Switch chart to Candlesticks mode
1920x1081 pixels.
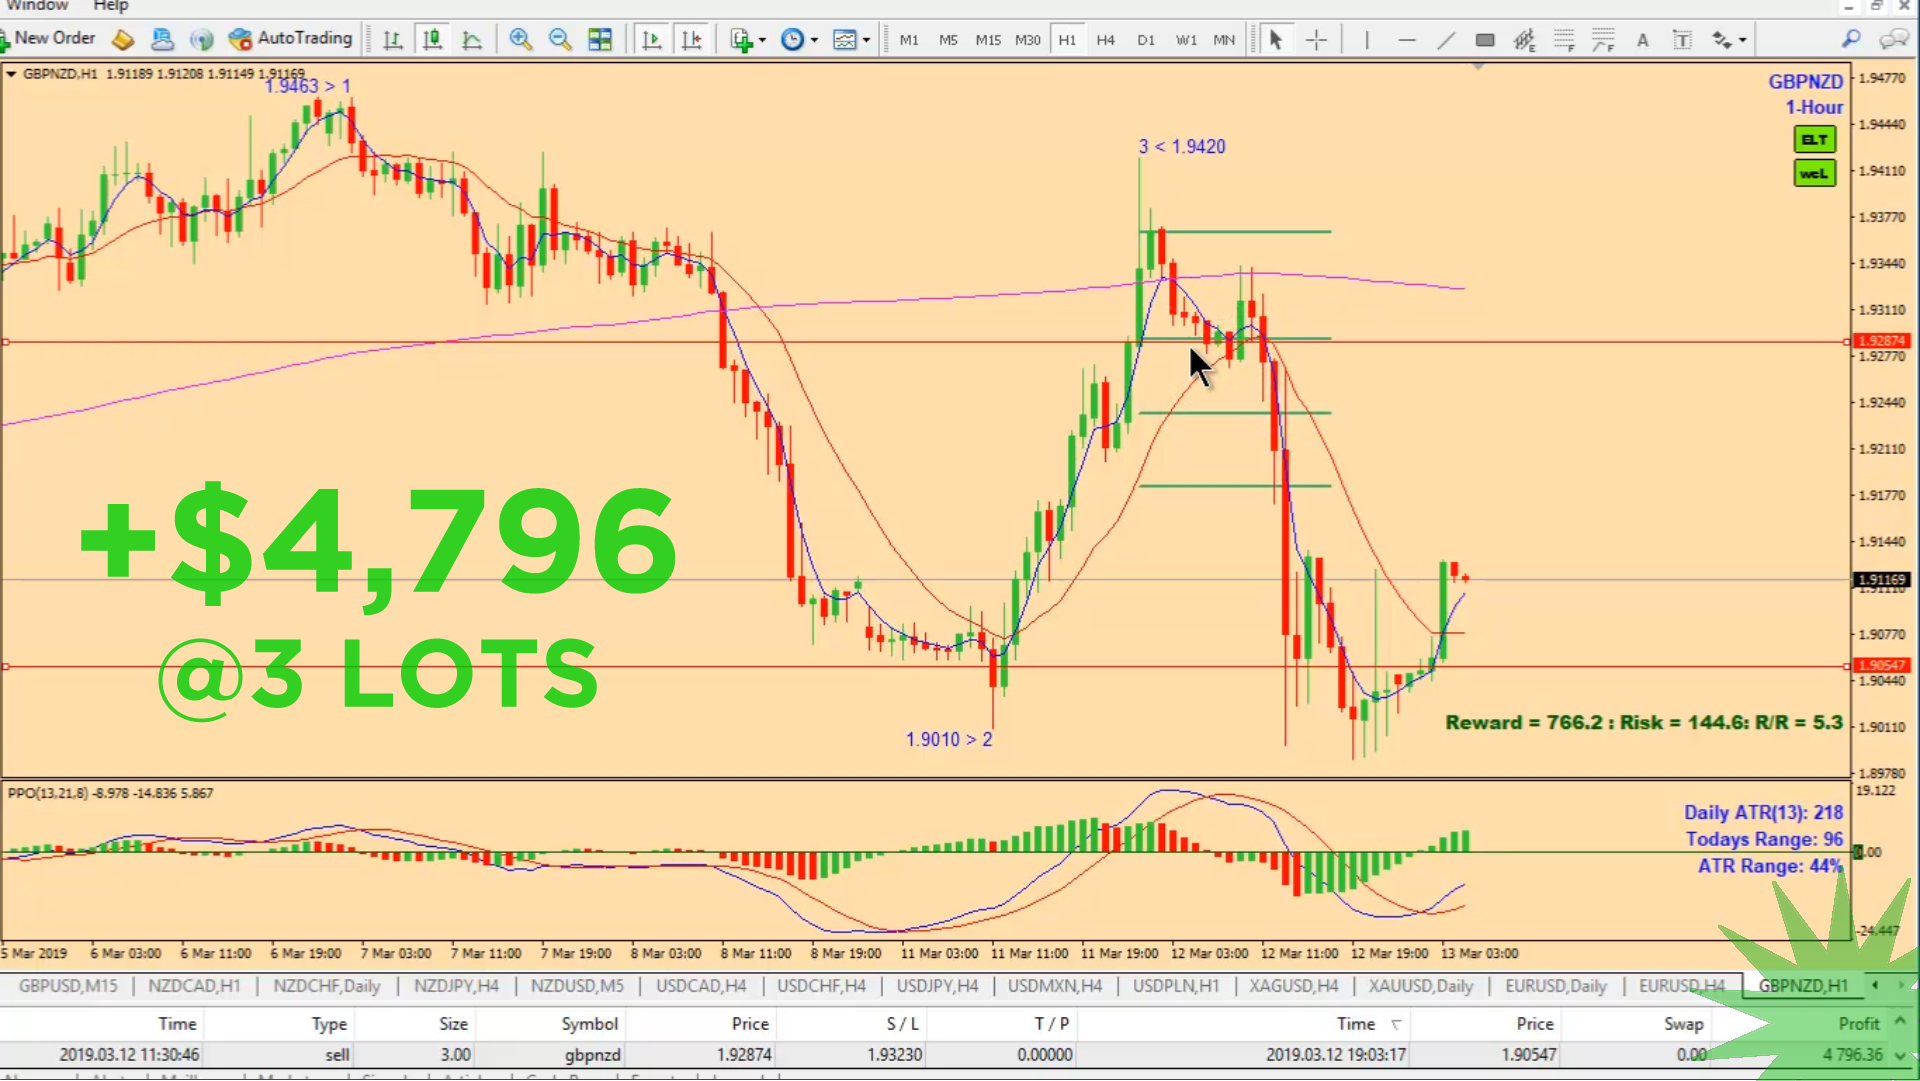[432, 40]
